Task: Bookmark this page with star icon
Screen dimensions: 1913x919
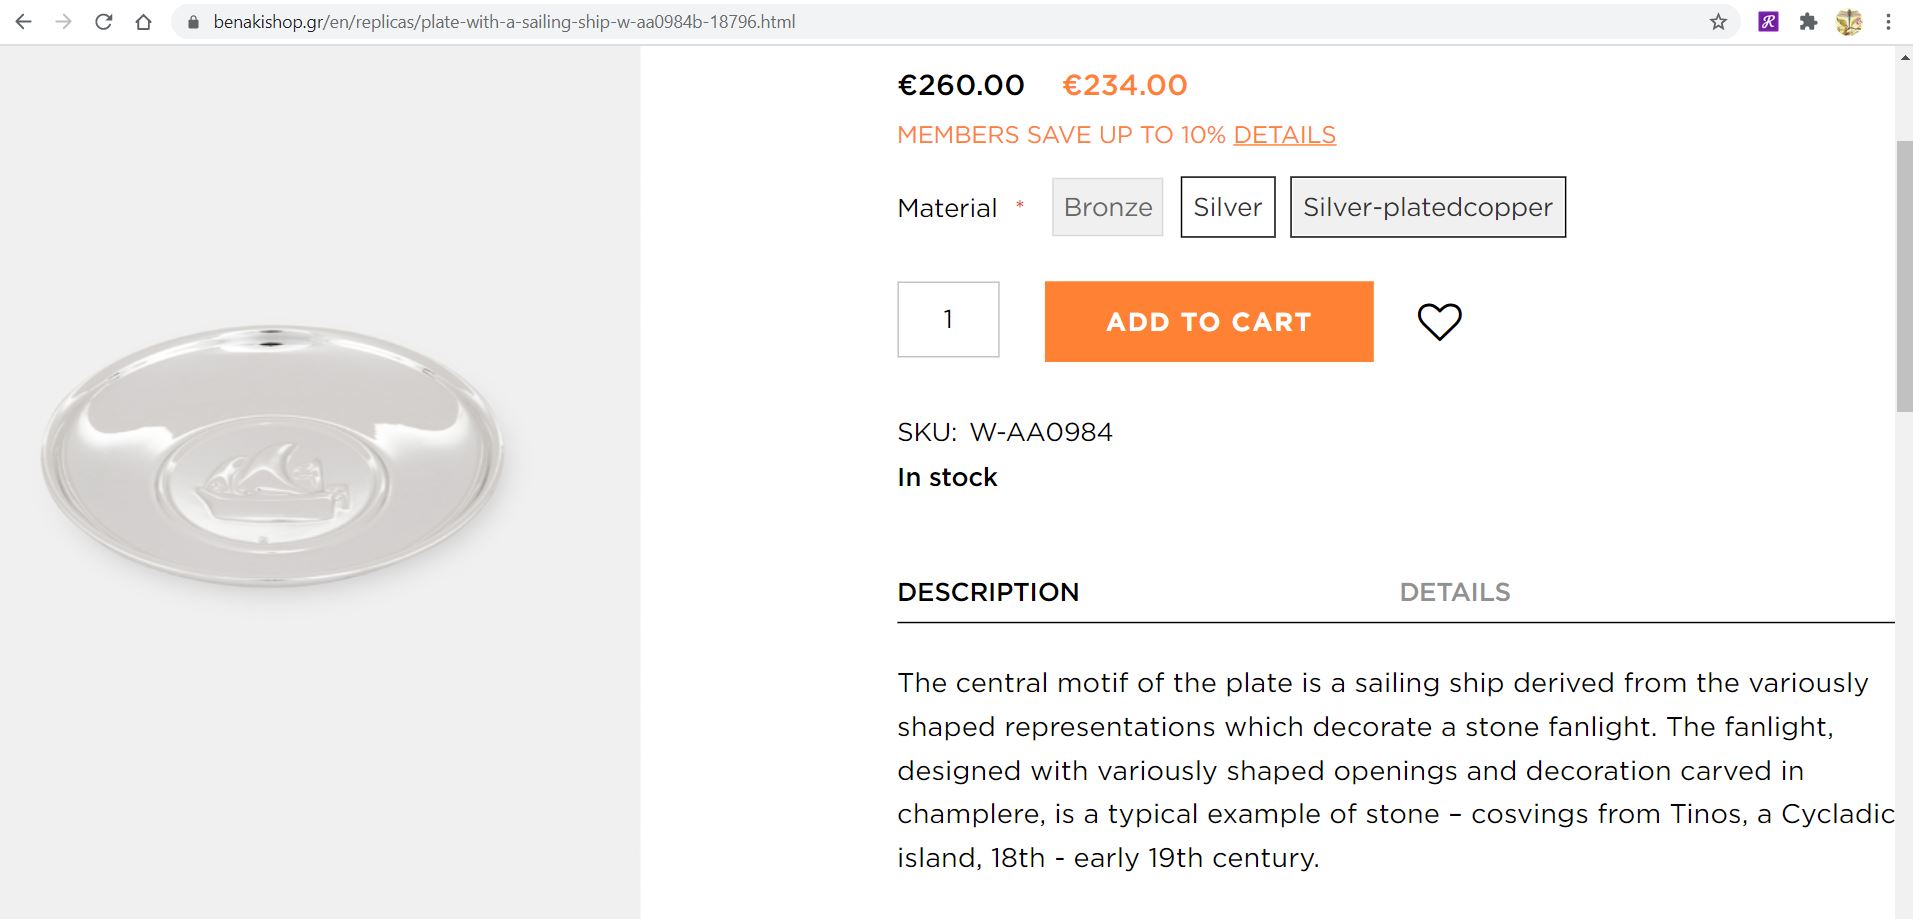Action: click(1718, 22)
